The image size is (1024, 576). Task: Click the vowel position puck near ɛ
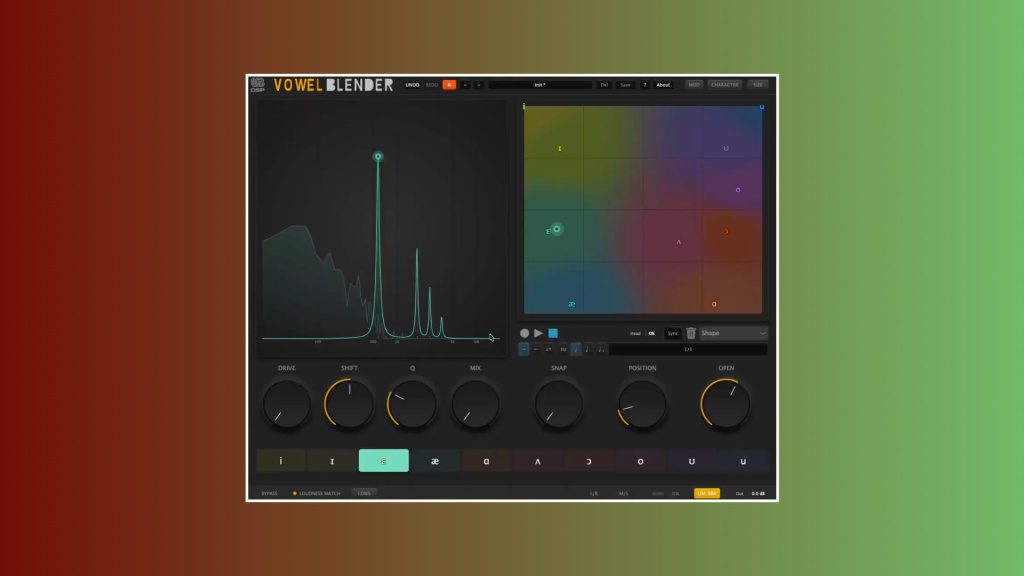pyautogui.click(x=556, y=229)
